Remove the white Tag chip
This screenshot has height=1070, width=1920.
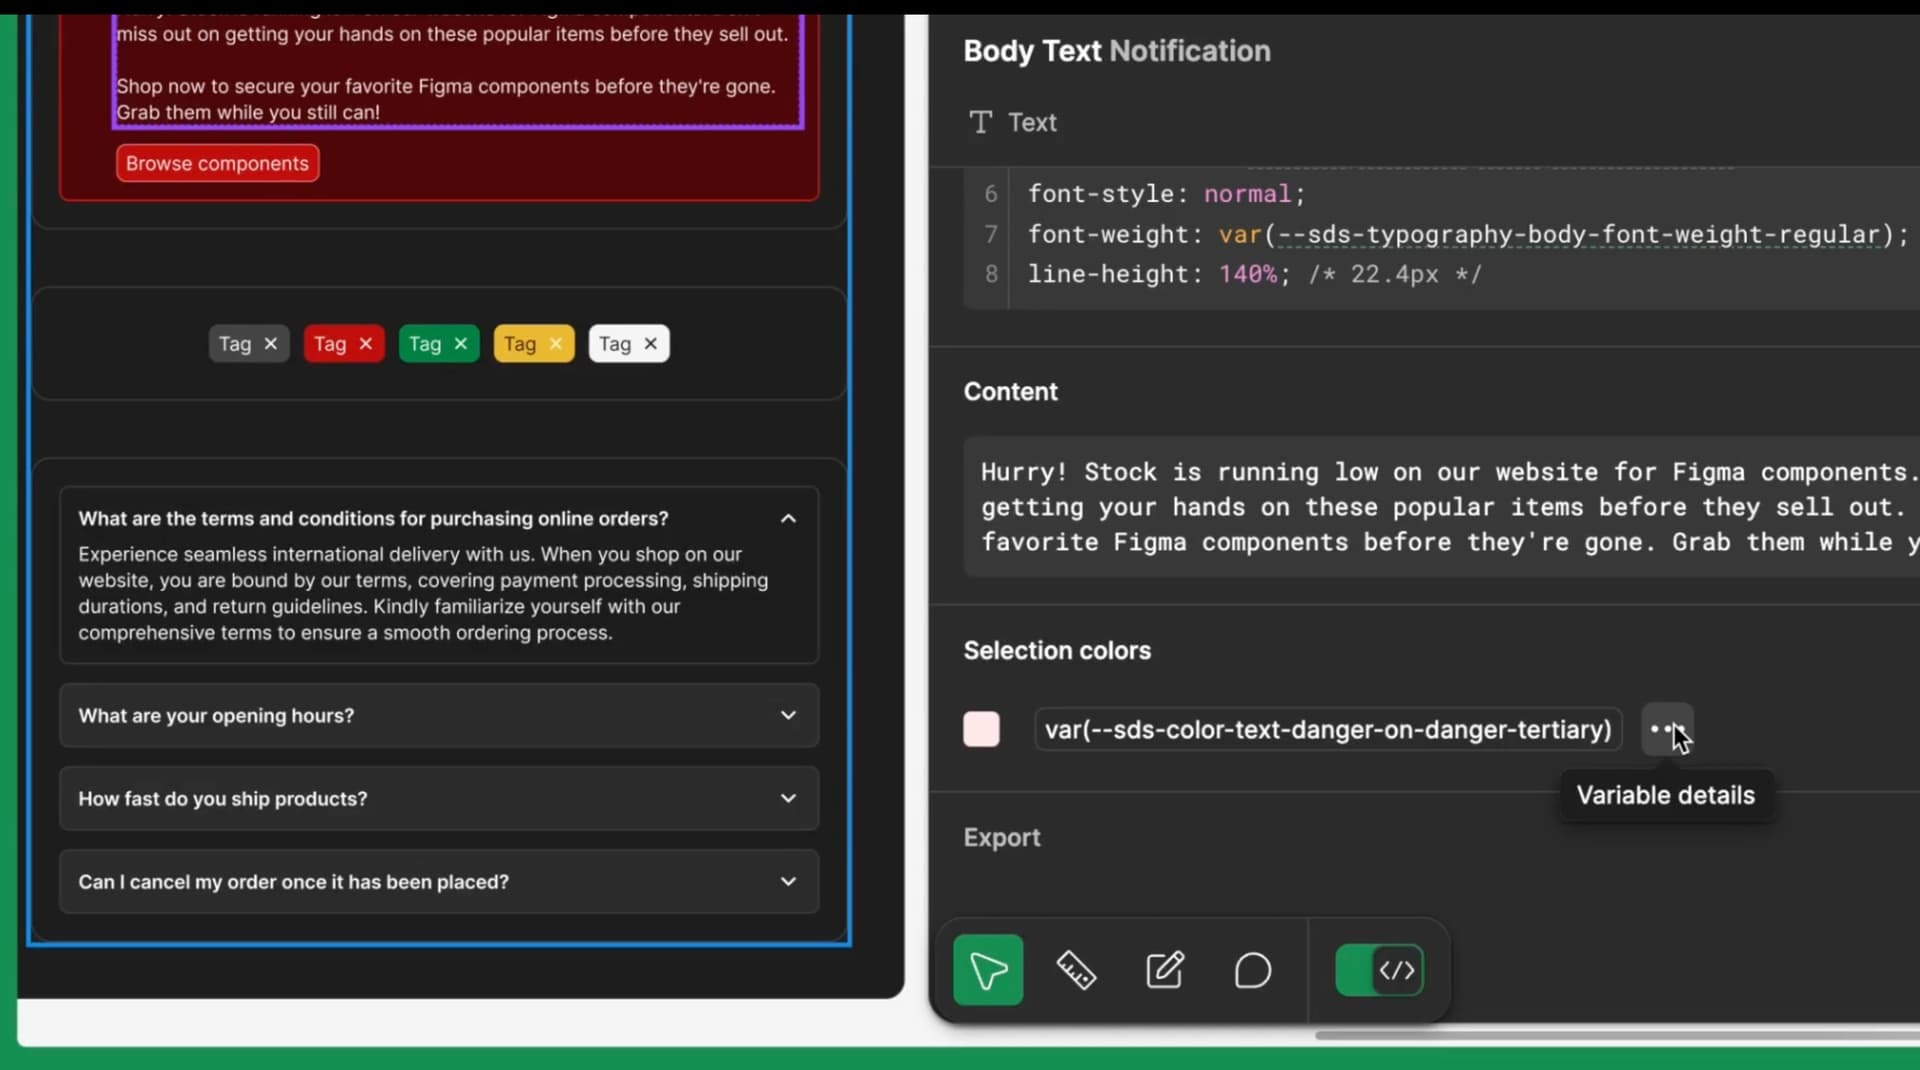pyautogui.click(x=650, y=343)
